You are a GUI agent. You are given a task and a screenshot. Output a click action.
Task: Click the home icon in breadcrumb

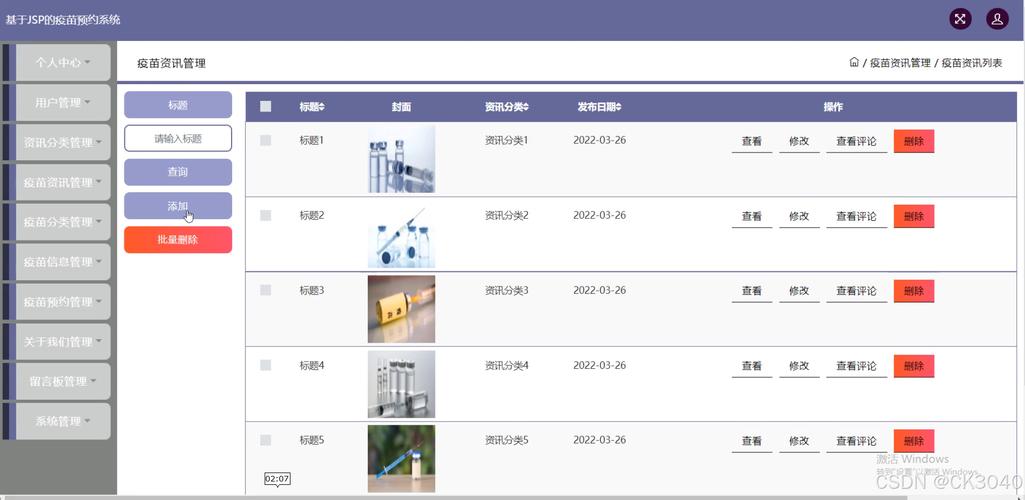(854, 63)
